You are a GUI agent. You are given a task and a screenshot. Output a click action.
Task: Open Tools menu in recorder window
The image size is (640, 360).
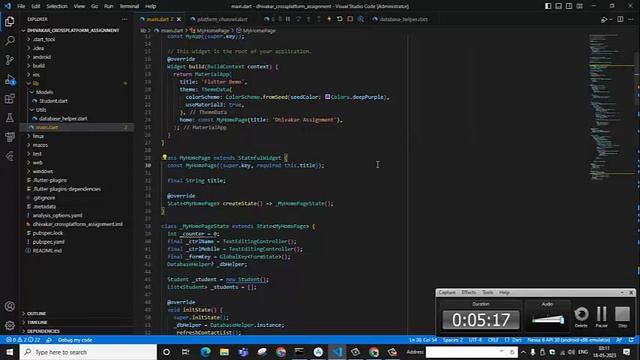(x=487, y=292)
